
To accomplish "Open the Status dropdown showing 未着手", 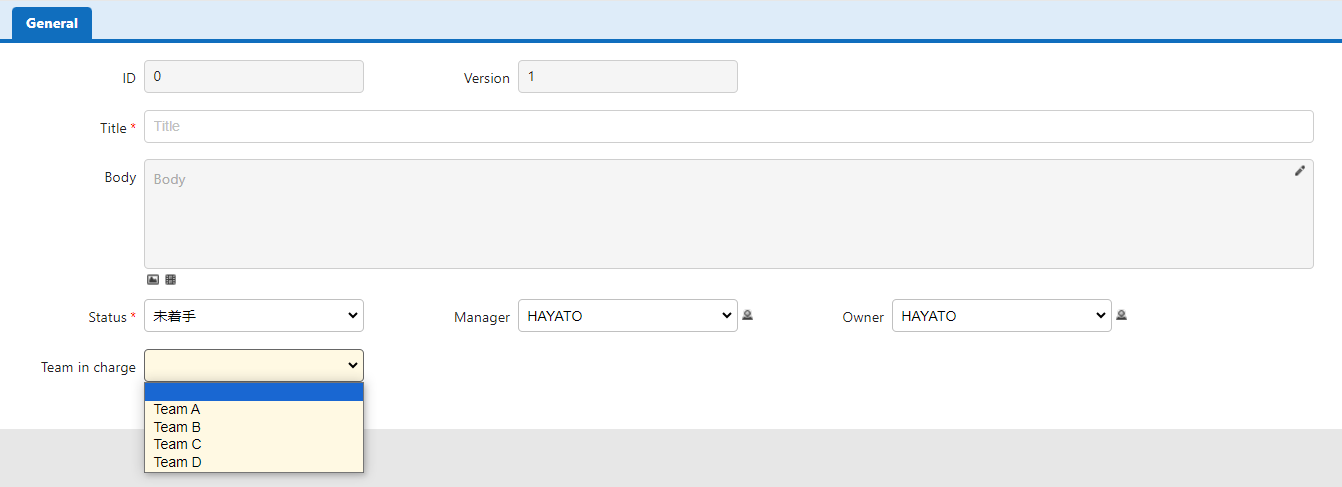I will pyautogui.click(x=254, y=316).
